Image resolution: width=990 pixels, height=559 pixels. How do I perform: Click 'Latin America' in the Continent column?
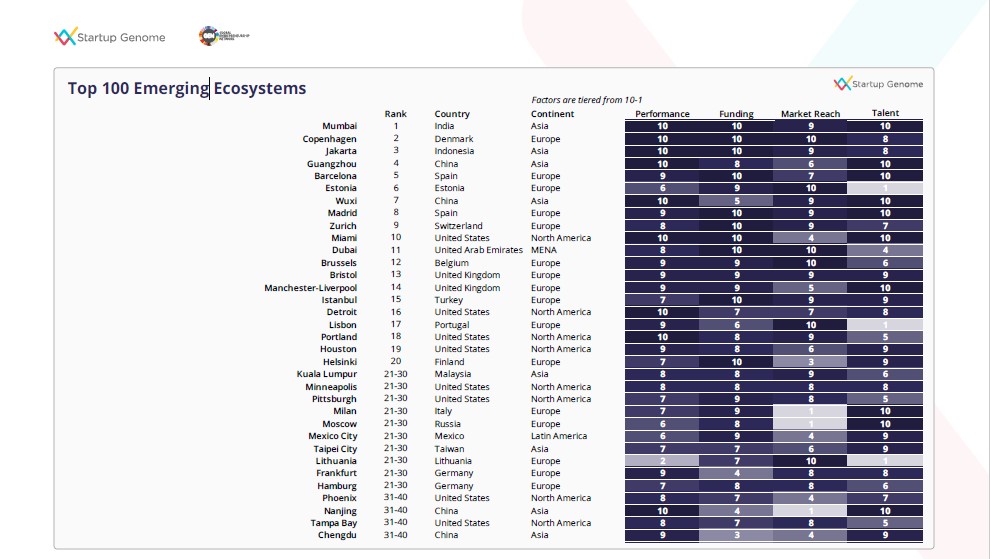[559, 436]
